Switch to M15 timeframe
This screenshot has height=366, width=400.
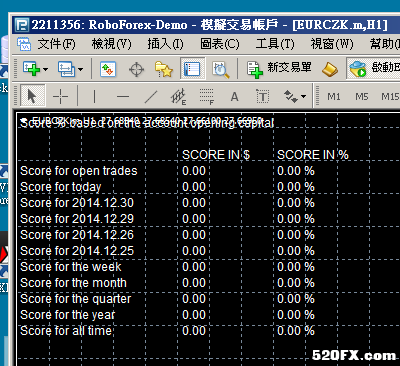390,97
